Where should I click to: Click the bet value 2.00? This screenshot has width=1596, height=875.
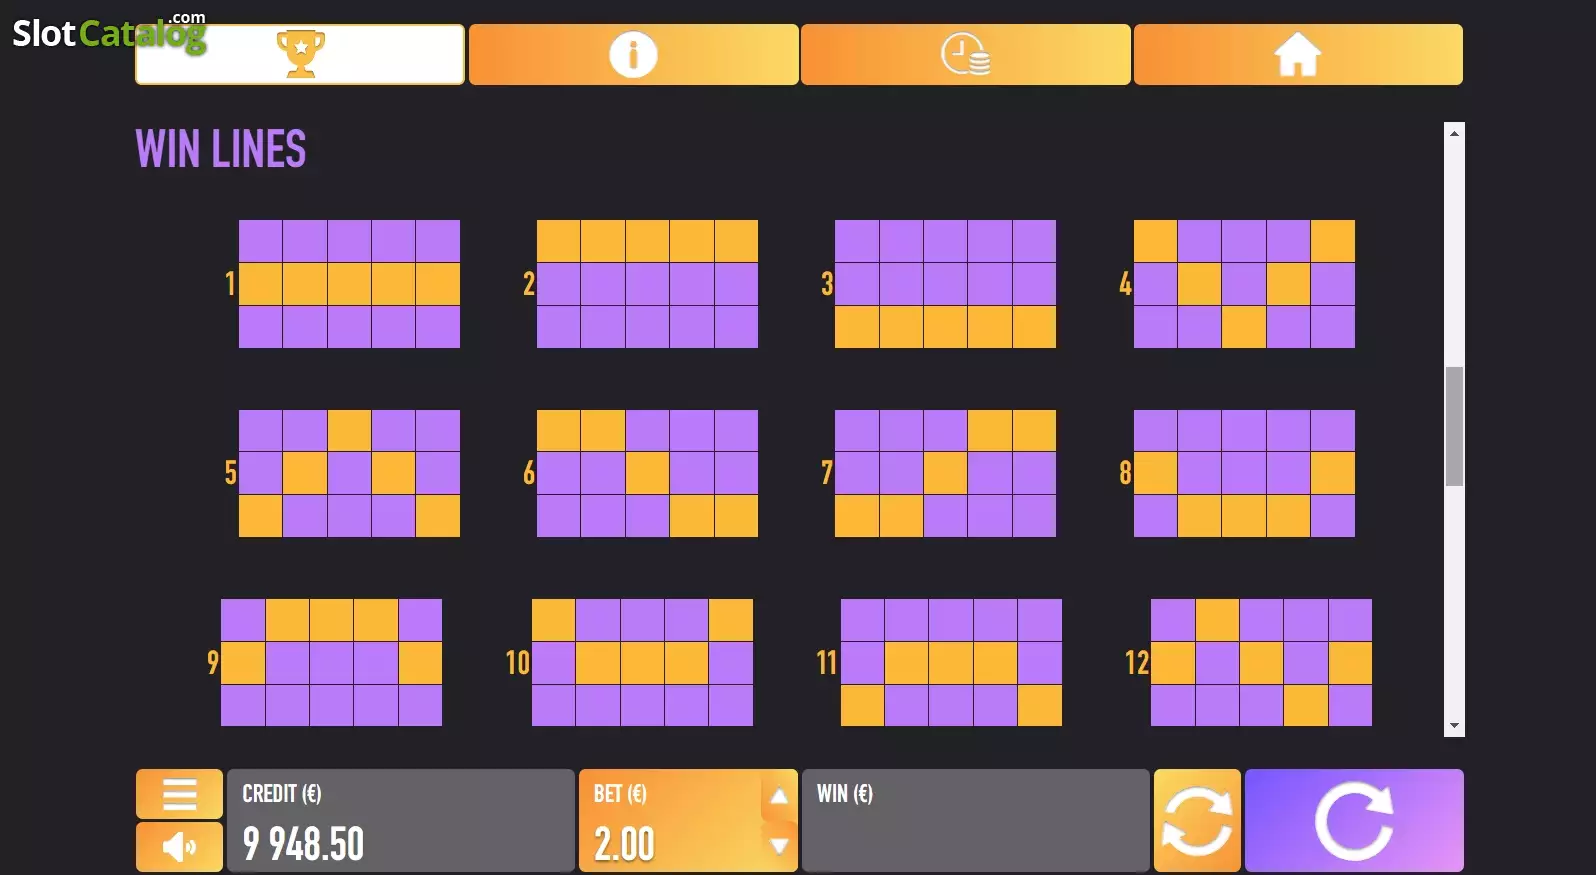click(624, 844)
